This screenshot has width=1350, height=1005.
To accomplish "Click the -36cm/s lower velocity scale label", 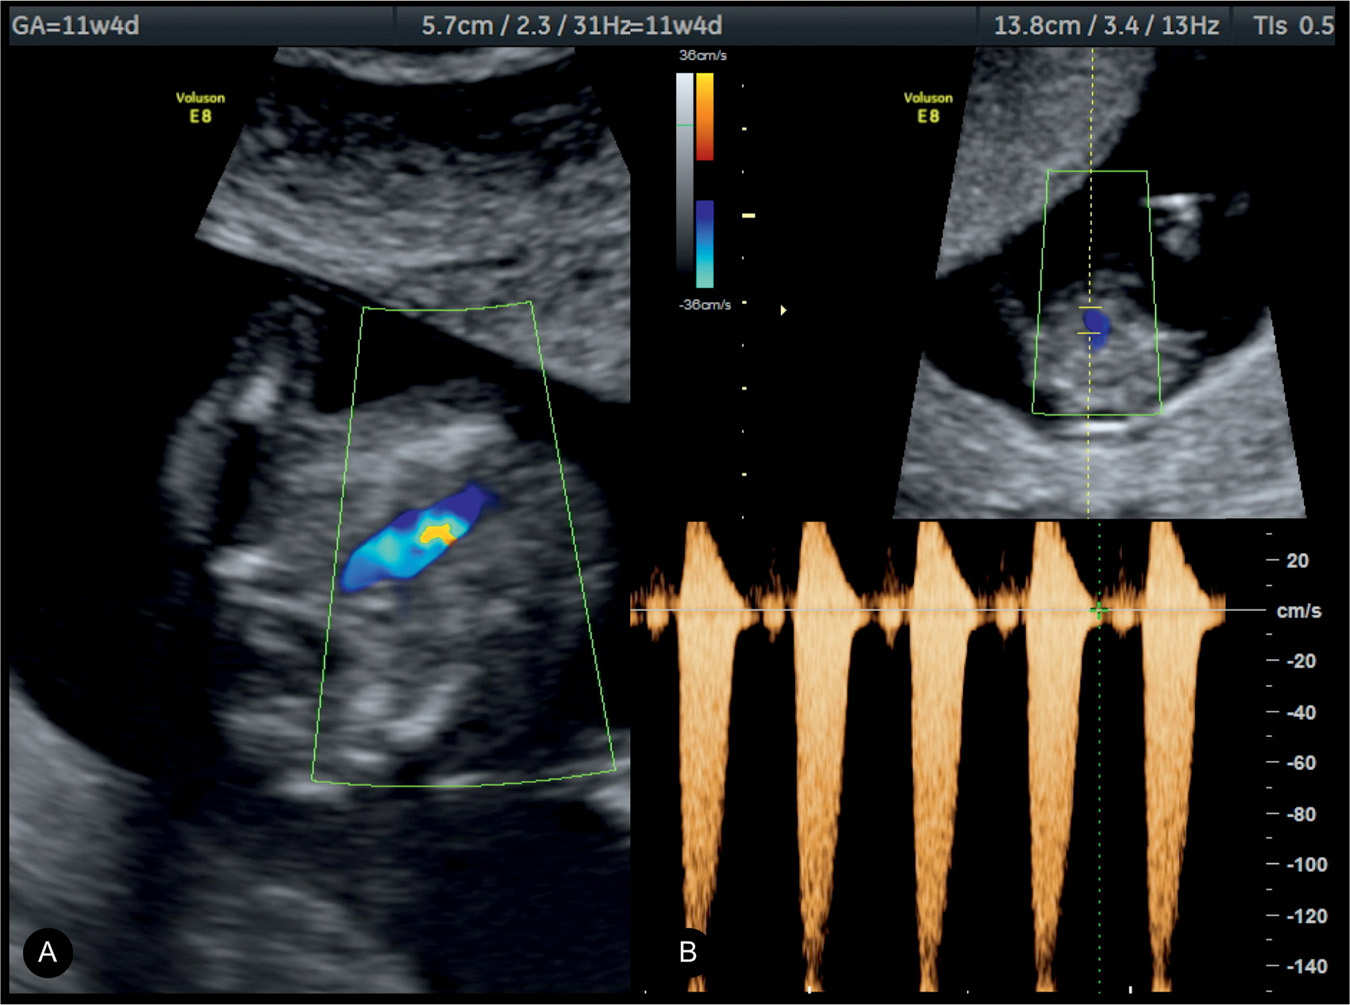I will tap(704, 304).
